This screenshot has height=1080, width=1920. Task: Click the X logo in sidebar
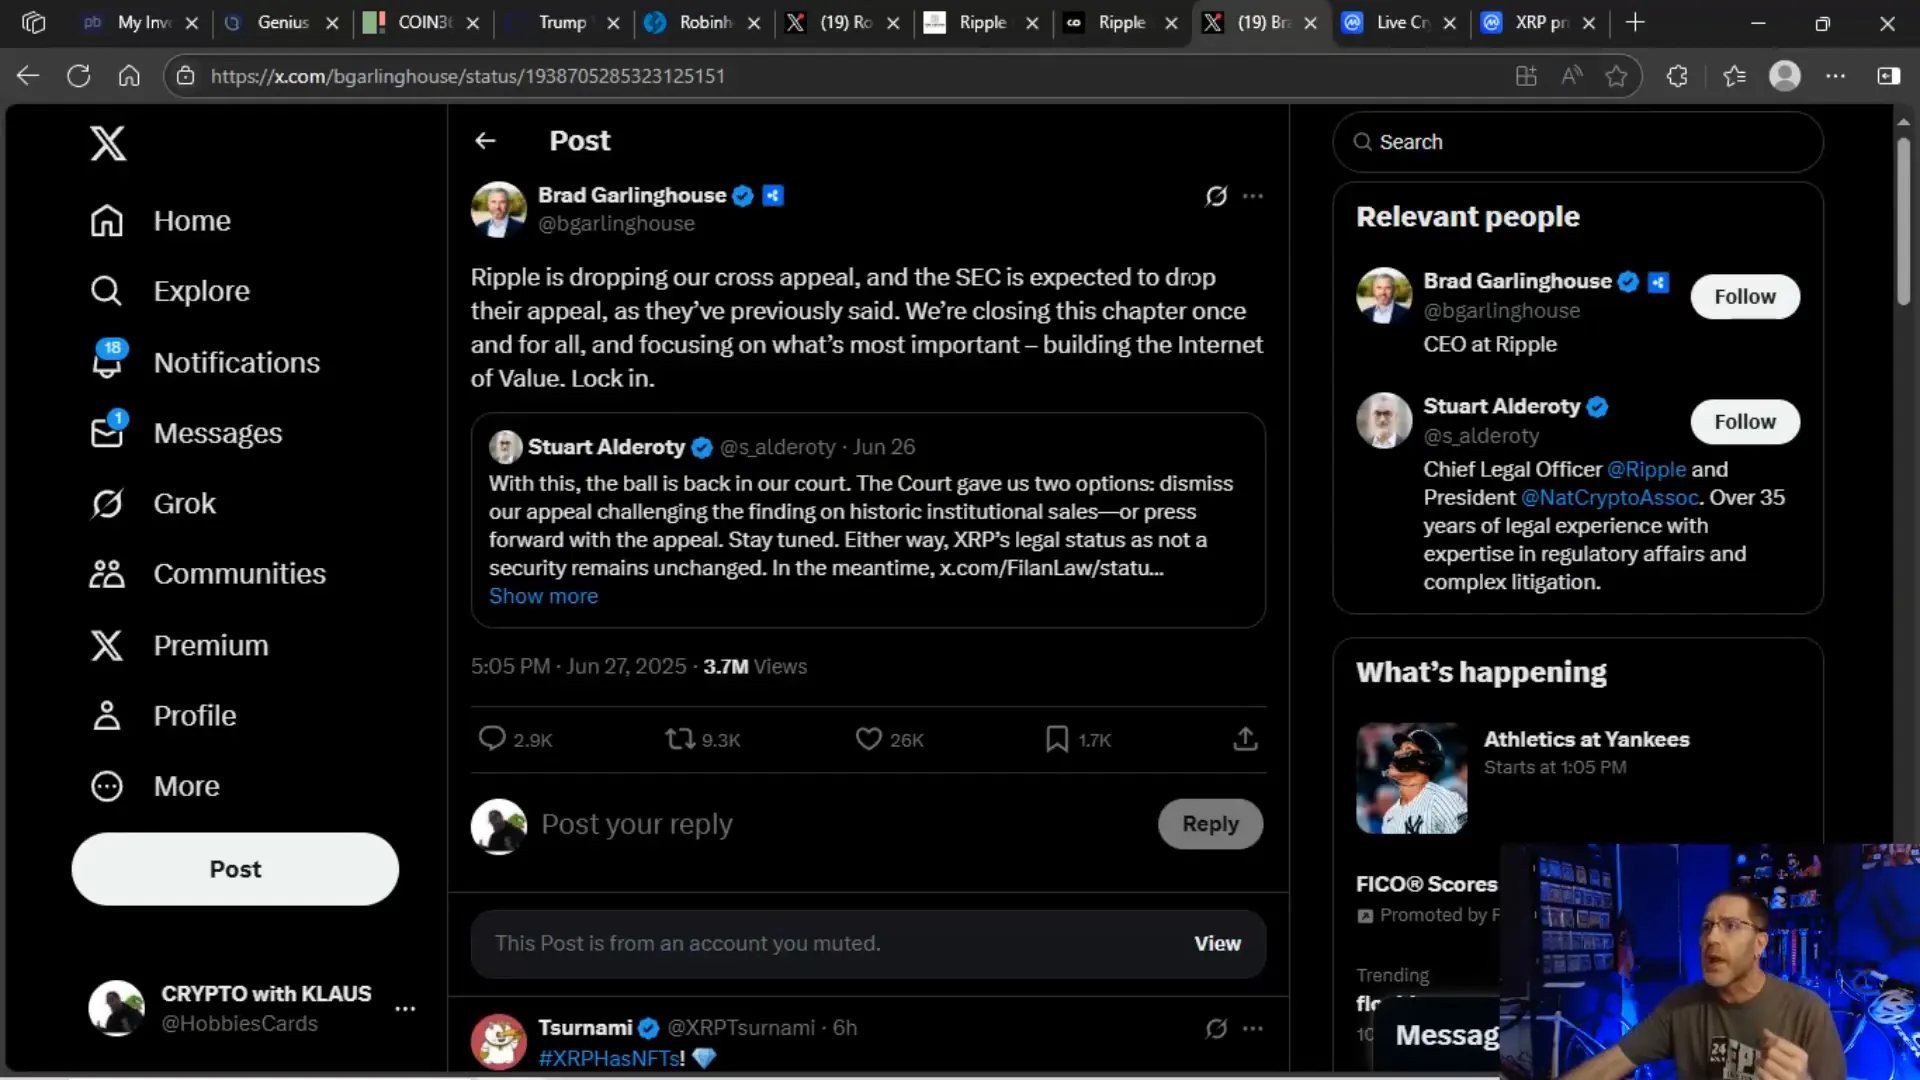pos(108,143)
